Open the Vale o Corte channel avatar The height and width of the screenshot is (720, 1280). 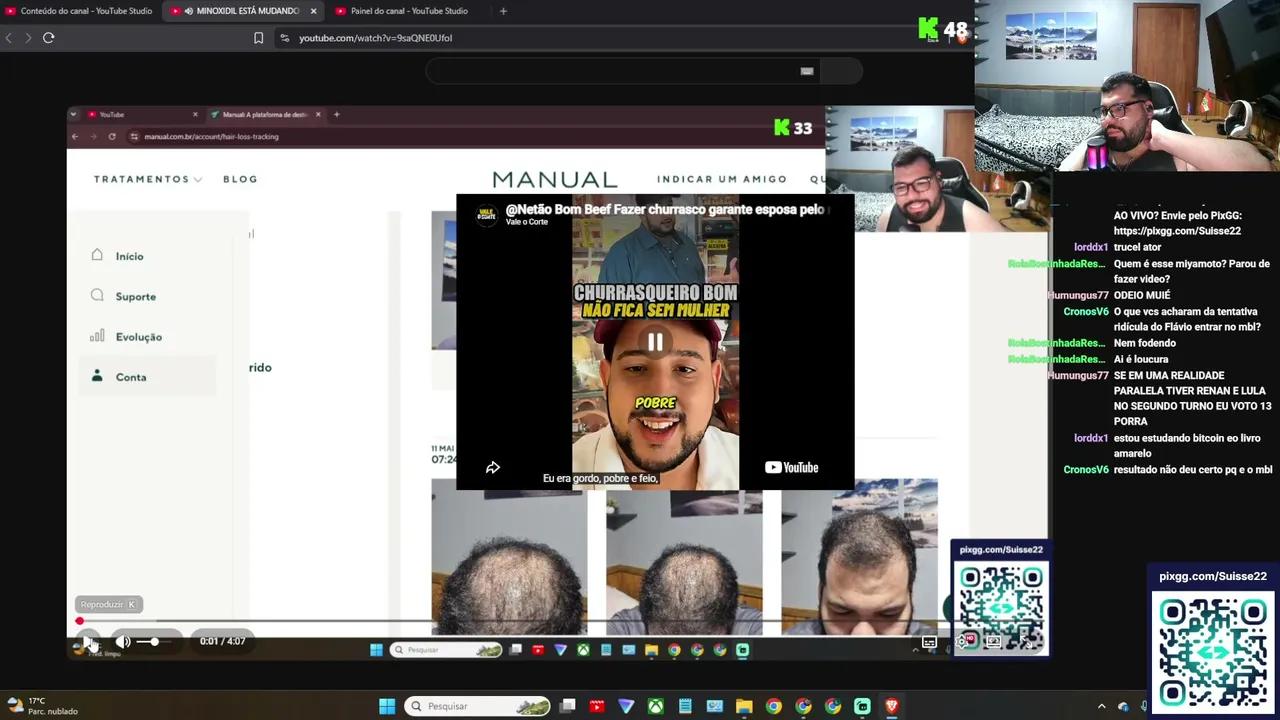tap(487, 215)
